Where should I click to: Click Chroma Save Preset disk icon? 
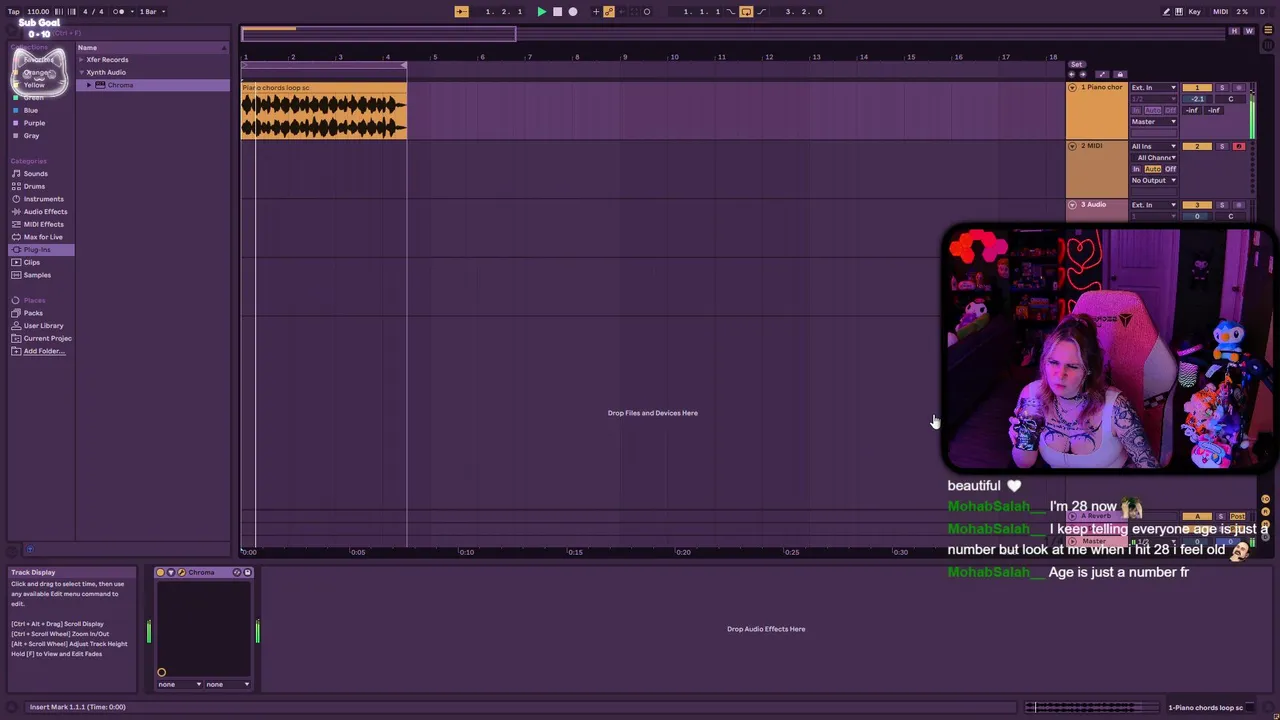[x=247, y=572]
